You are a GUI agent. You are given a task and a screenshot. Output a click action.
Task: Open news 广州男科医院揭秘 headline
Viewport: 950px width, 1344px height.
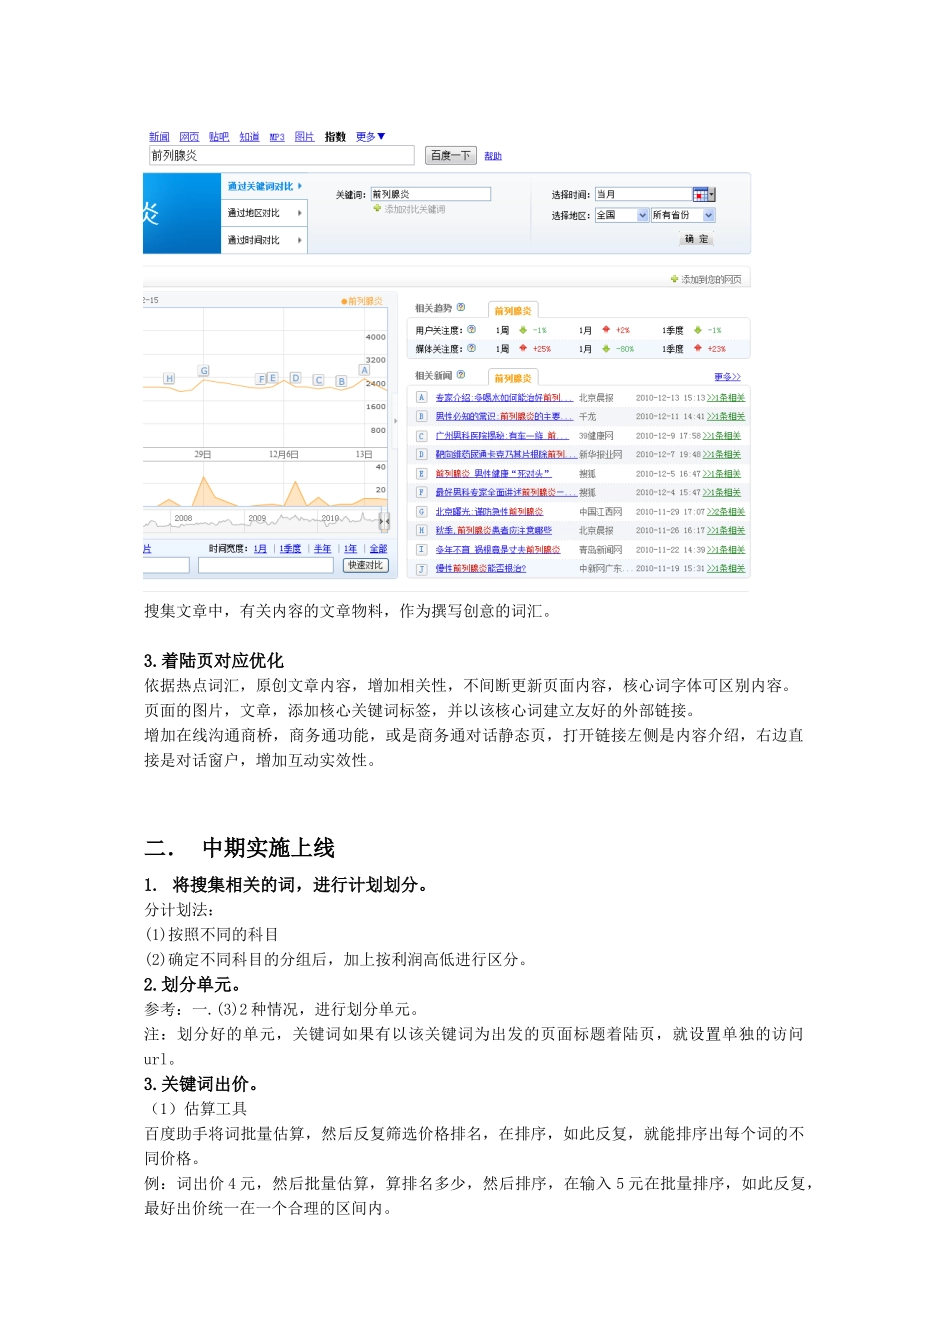pos(502,436)
